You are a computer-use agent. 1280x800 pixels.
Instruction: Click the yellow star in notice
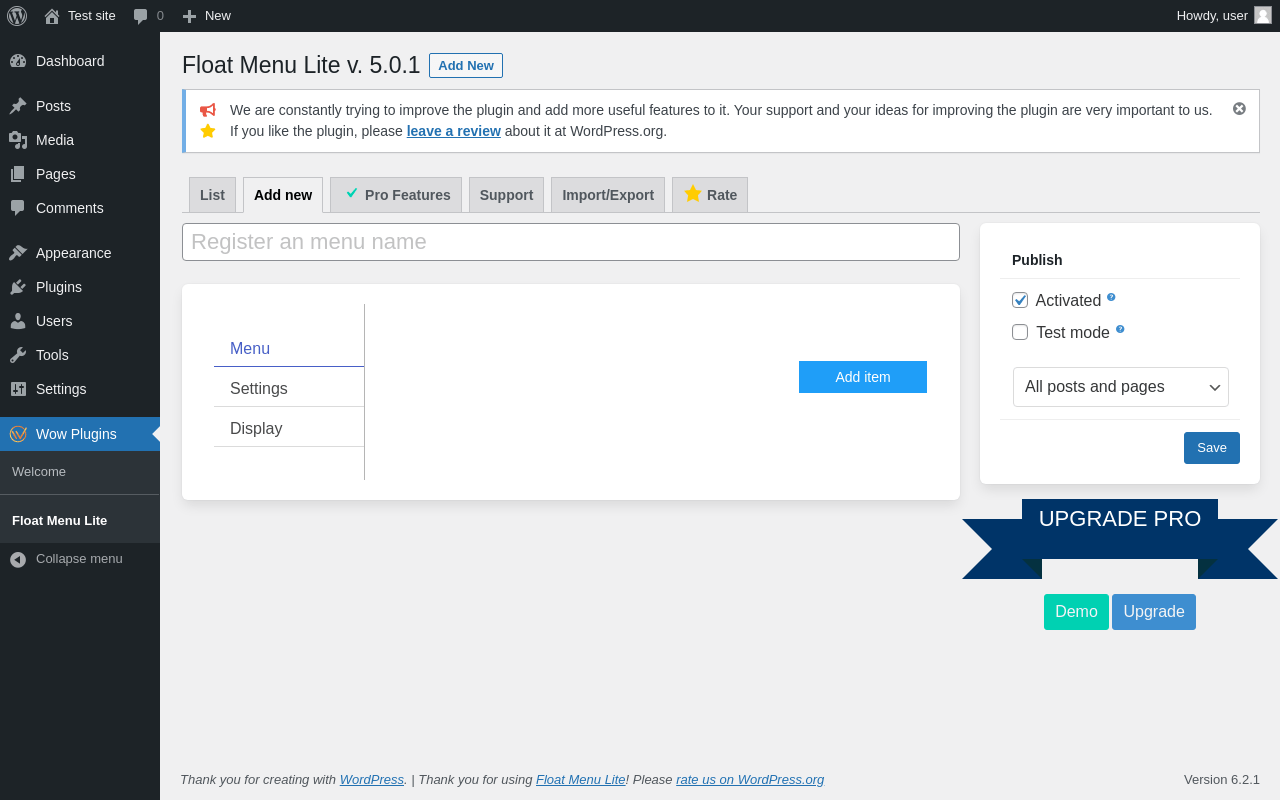point(208,131)
